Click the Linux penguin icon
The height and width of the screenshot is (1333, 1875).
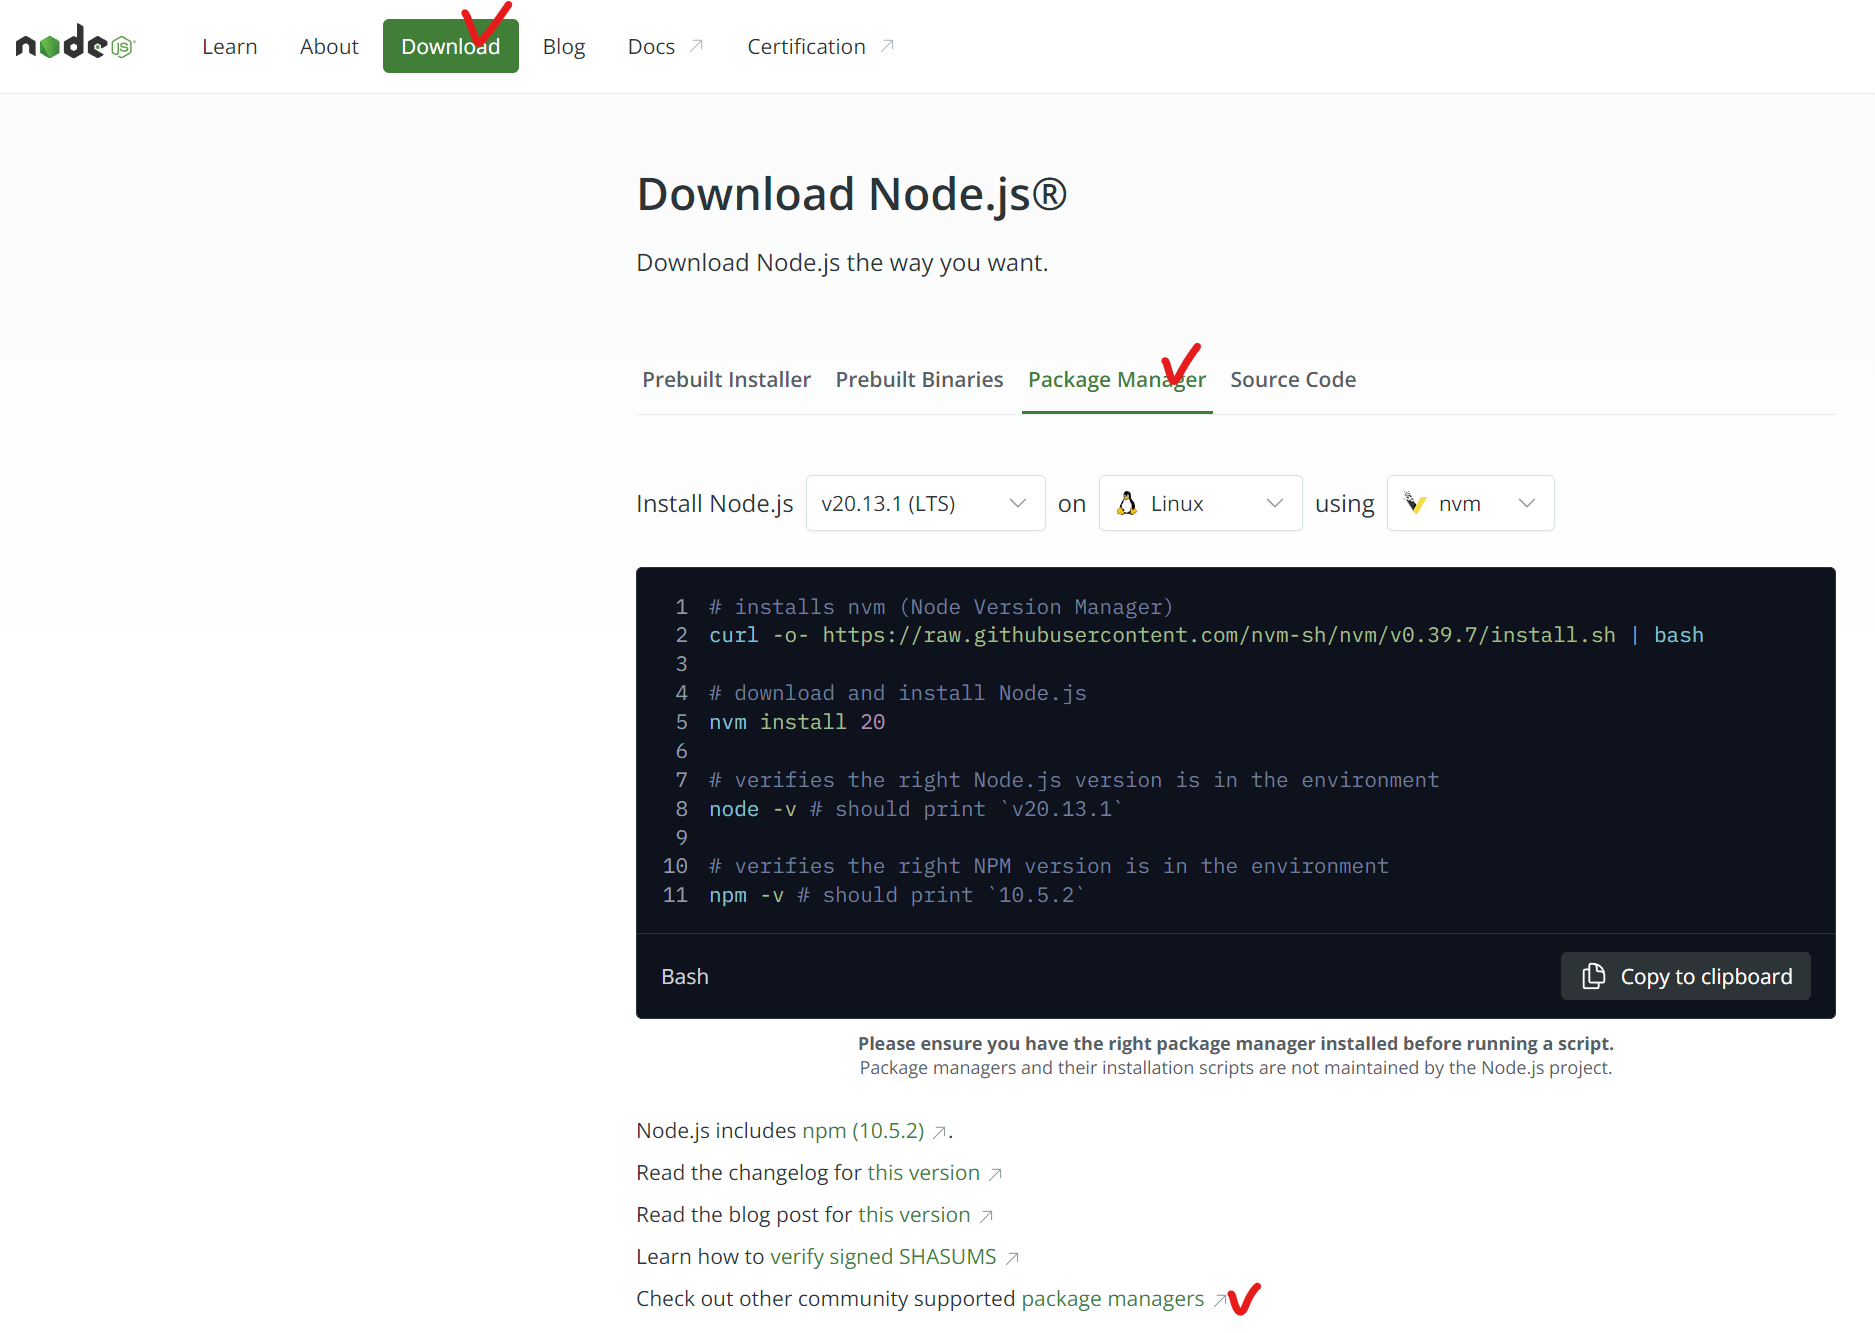click(1127, 503)
